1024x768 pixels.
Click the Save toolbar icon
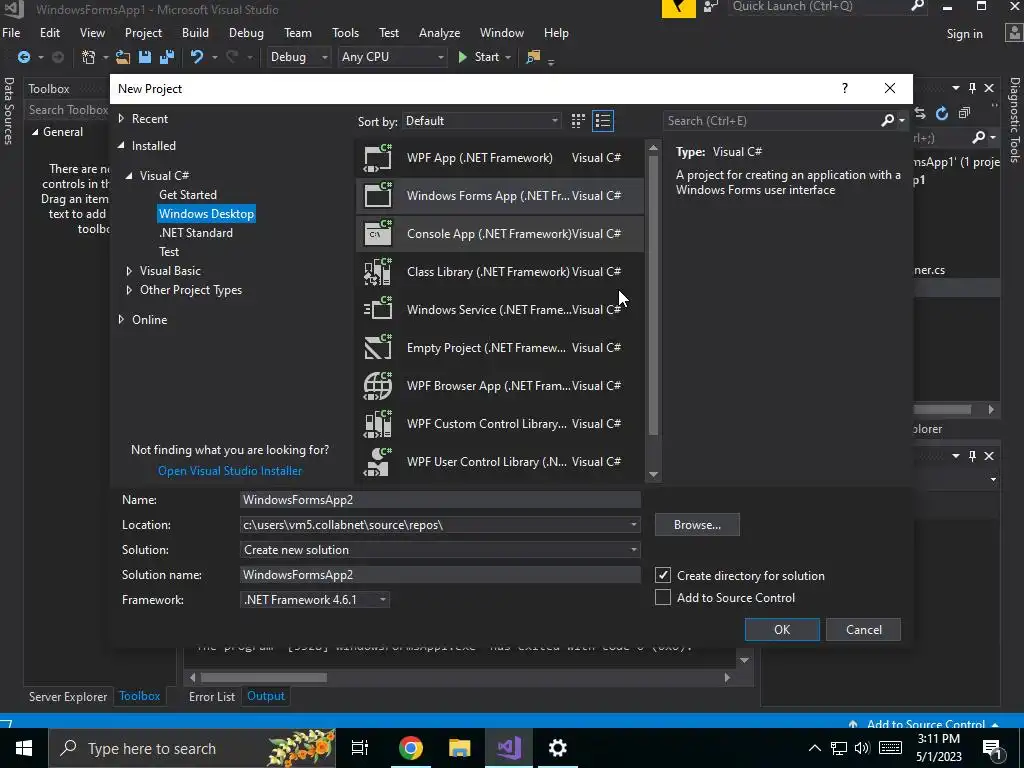pos(145,57)
